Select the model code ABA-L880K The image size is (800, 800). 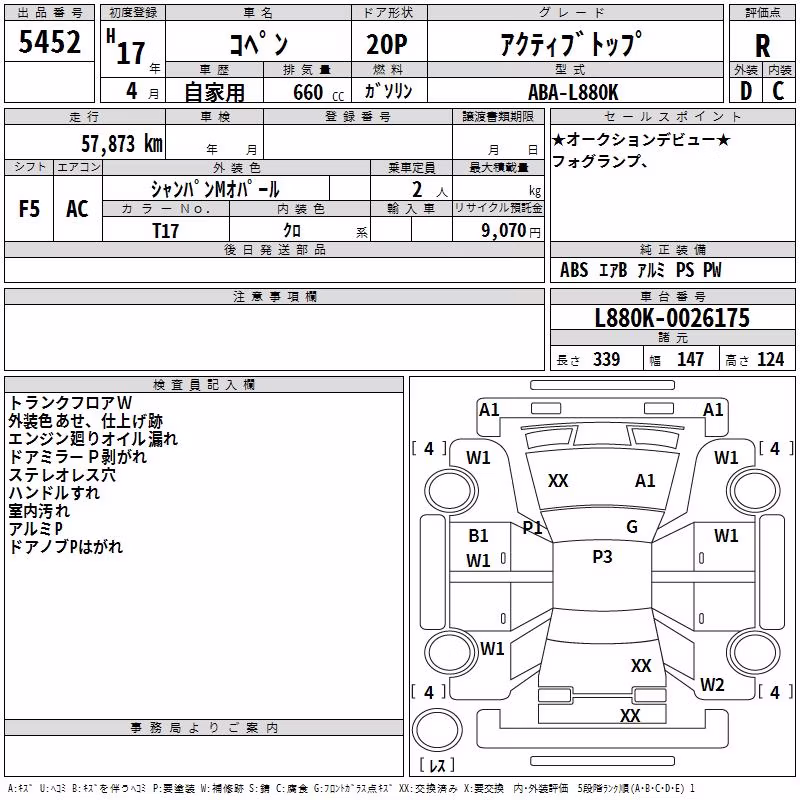pos(572,92)
